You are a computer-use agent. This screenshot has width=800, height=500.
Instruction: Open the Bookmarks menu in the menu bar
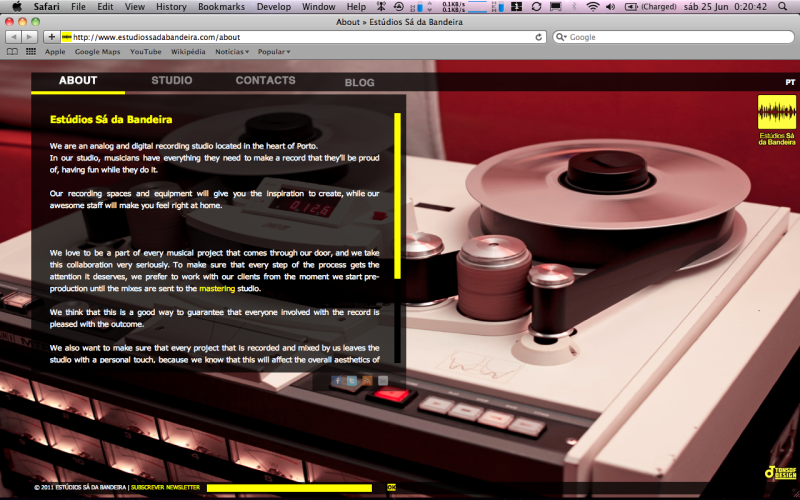[220, 7]
